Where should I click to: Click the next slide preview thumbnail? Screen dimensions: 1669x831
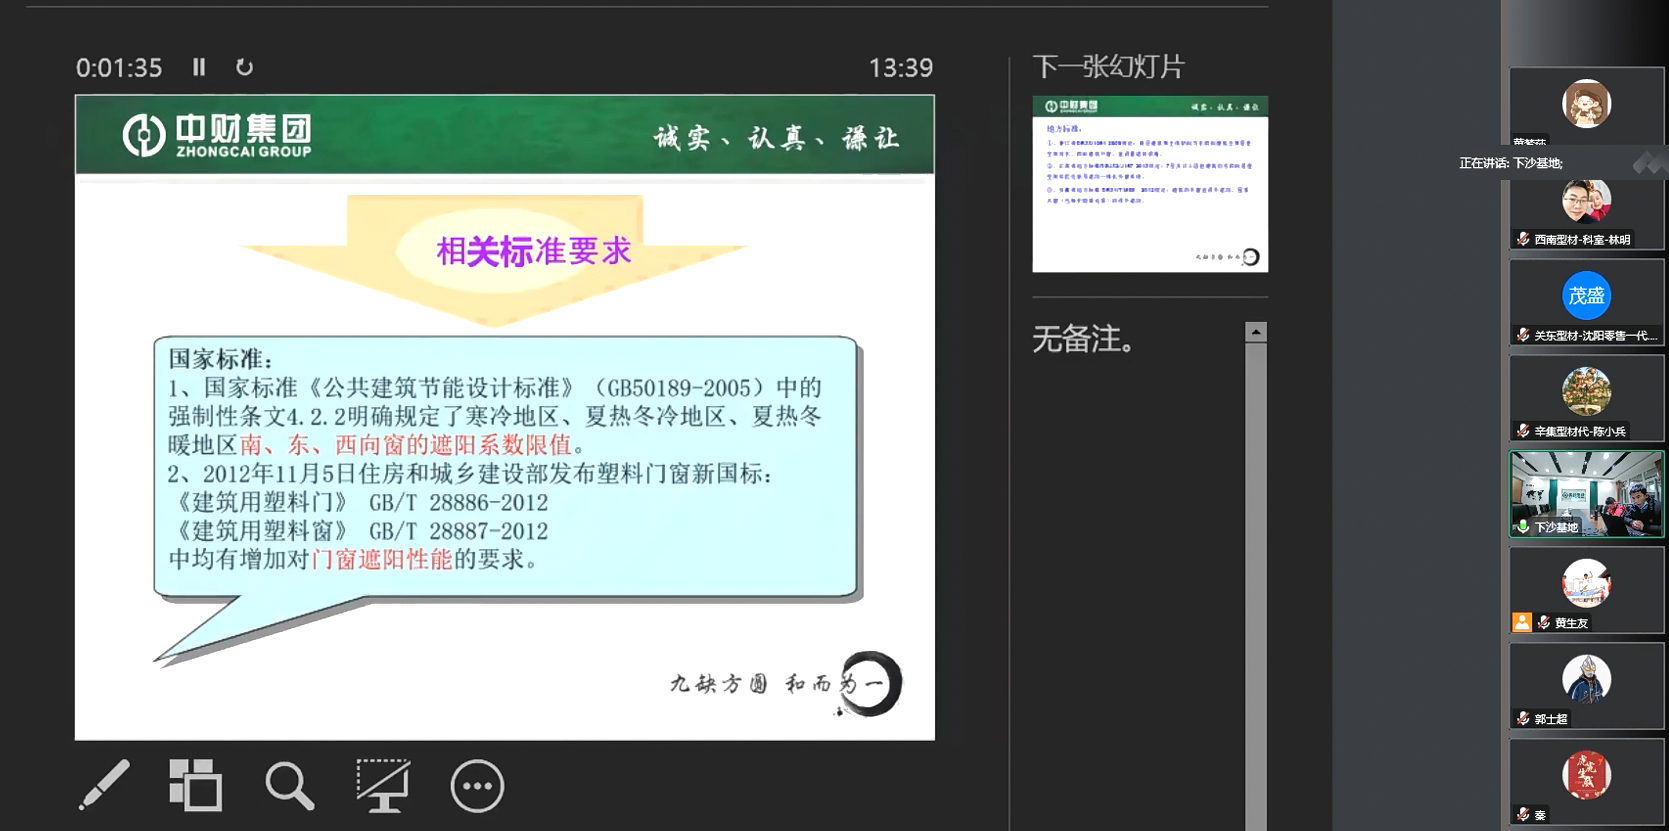point(1150,184)
